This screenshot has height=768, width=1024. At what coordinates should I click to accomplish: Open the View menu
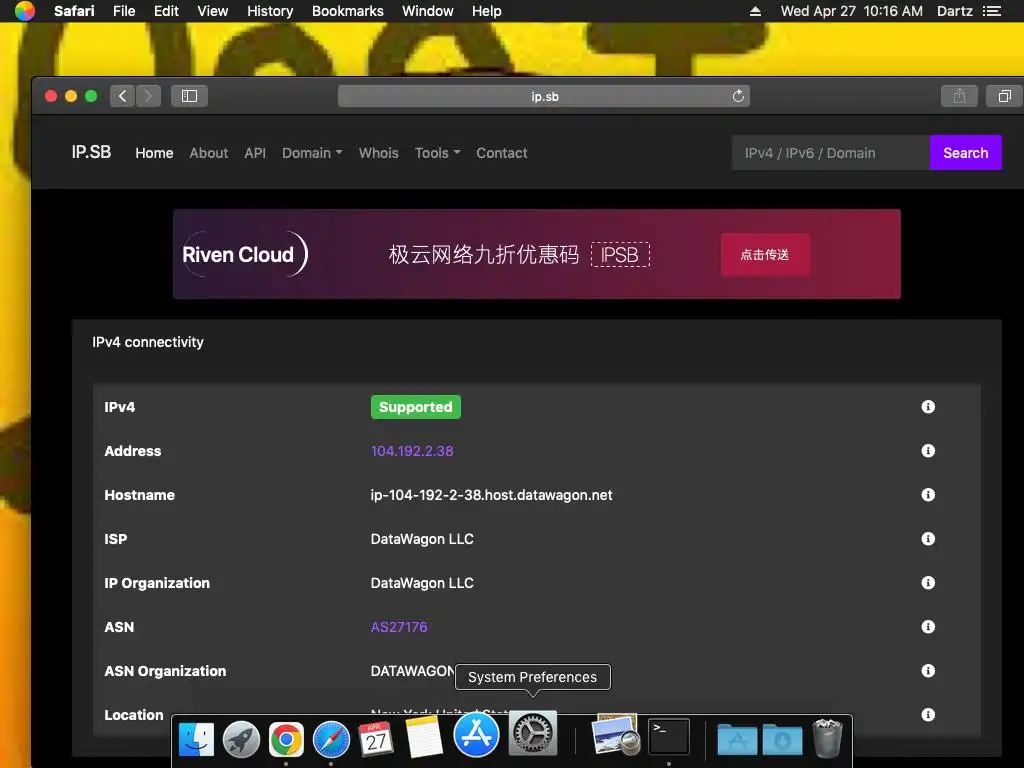pos(213,11)
